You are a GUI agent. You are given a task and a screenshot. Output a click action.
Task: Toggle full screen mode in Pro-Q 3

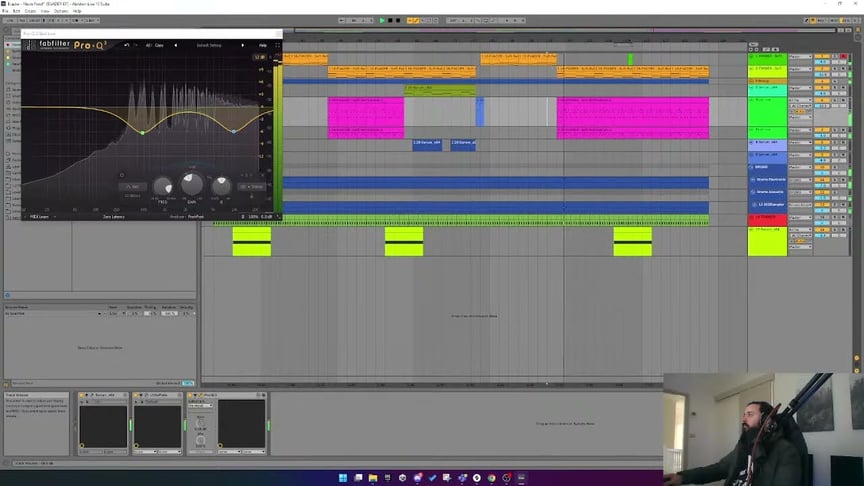pyautogui.click(x=277, y=45)
